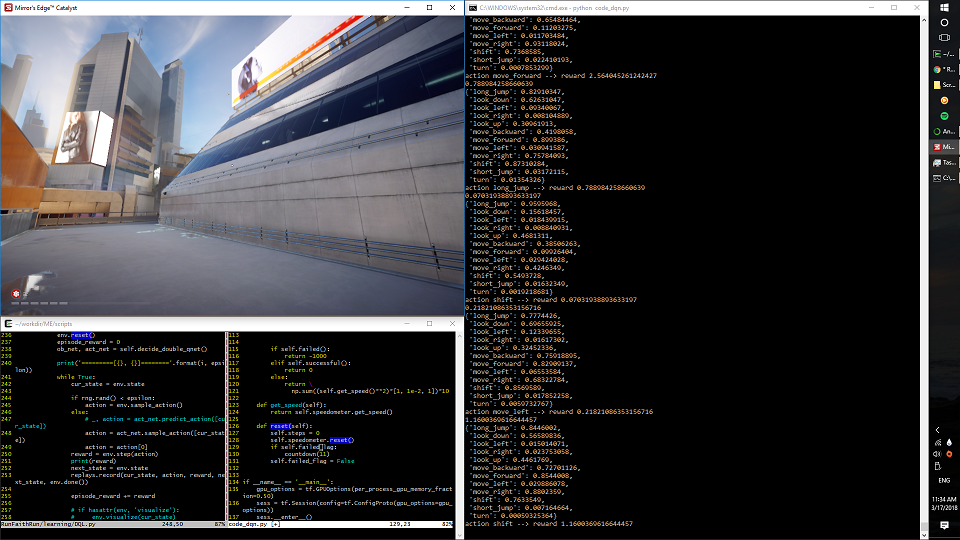The height and width of the screenshot is (540, 960).
Task: Open clock showing 11:34 AM
Action: 944,503
